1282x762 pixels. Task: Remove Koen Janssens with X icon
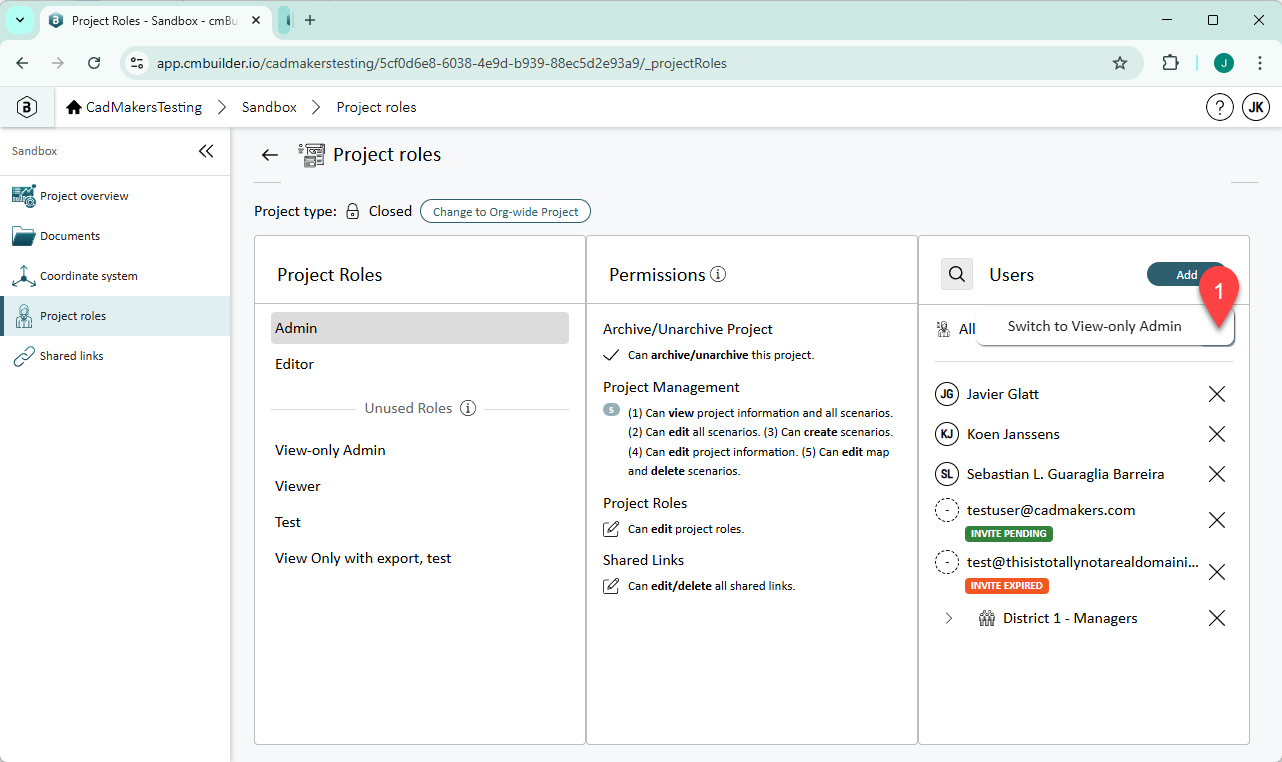1217,434
